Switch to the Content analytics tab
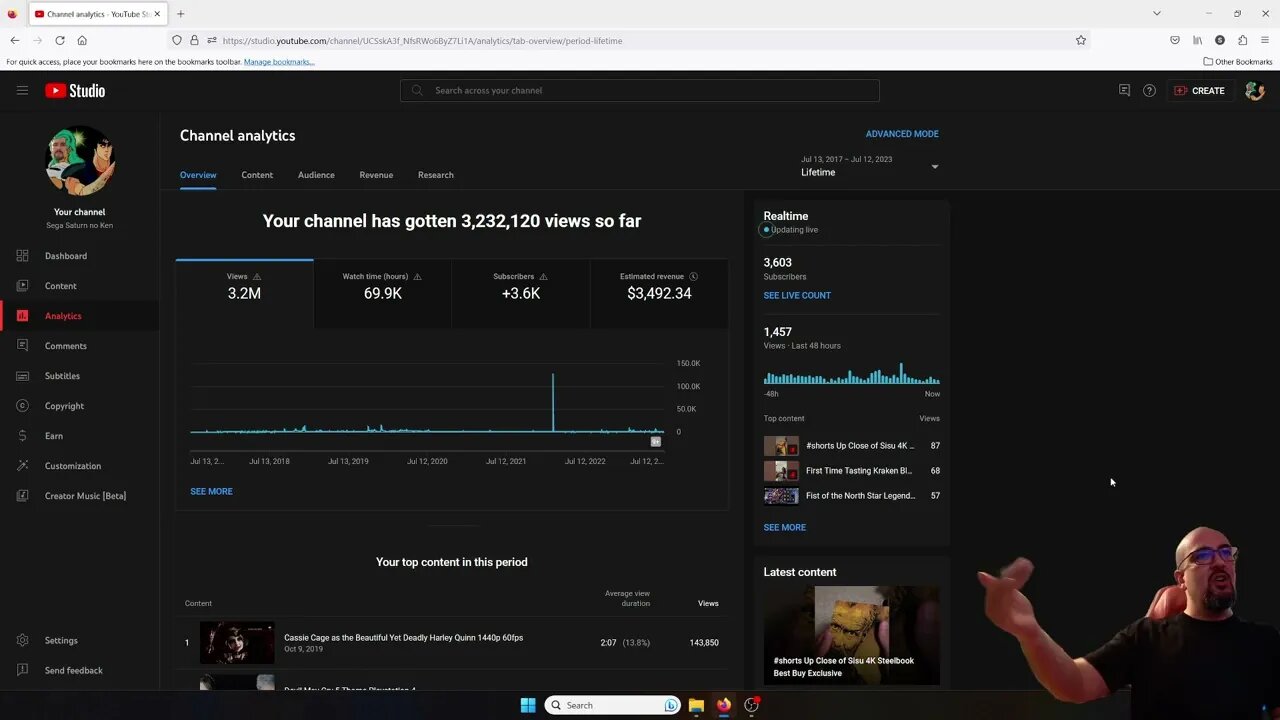The image size is (1280, 720). [257, 175]
